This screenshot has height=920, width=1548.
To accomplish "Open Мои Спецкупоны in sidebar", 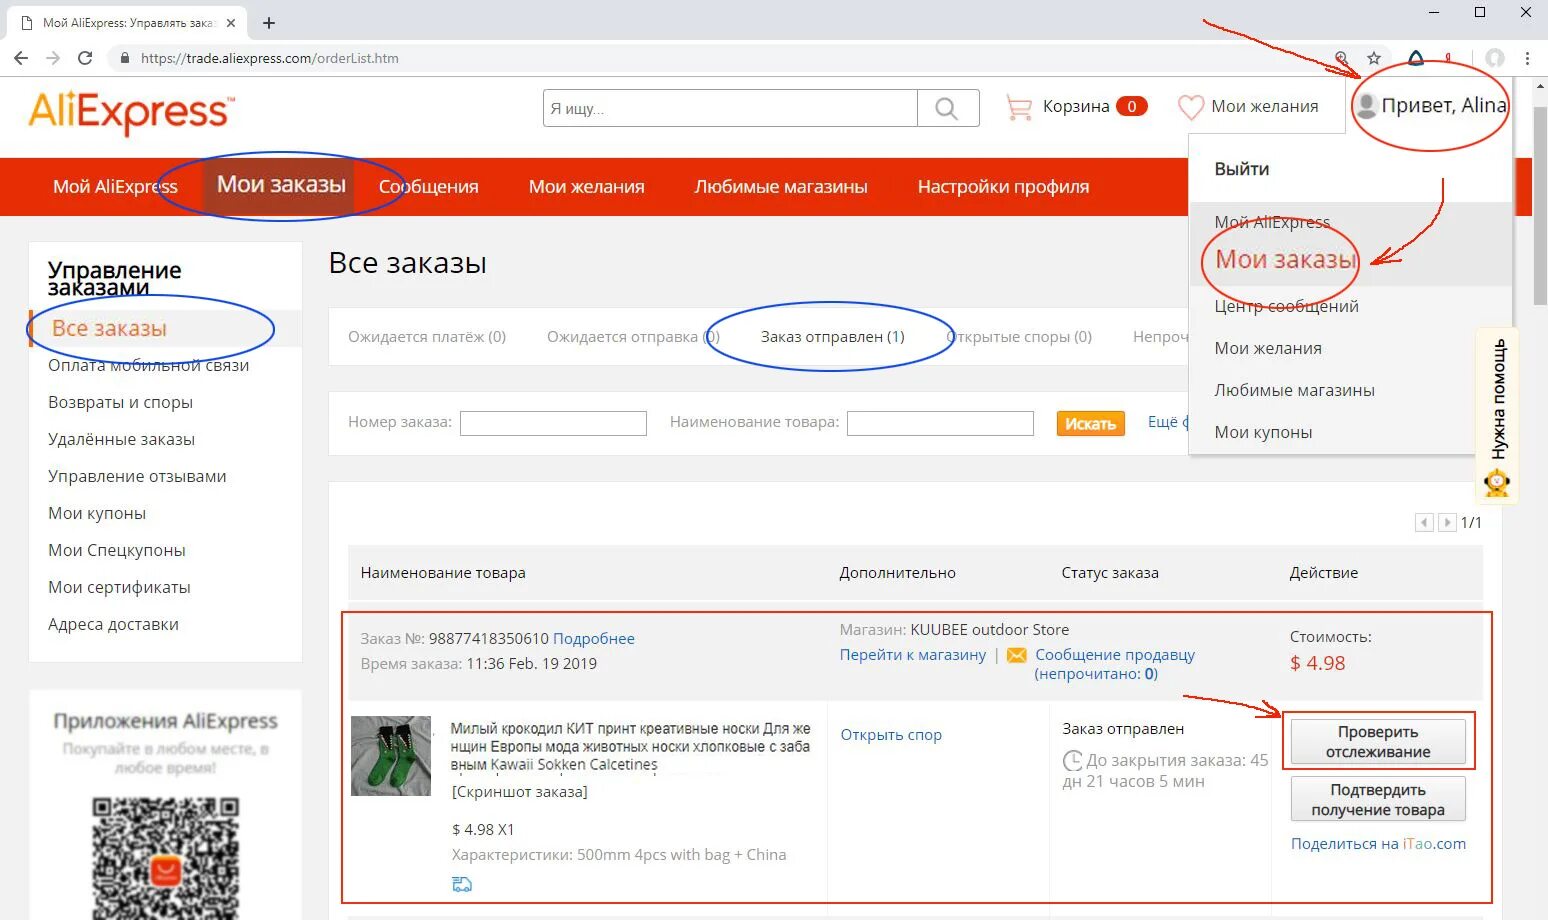I will coord(117,550).
